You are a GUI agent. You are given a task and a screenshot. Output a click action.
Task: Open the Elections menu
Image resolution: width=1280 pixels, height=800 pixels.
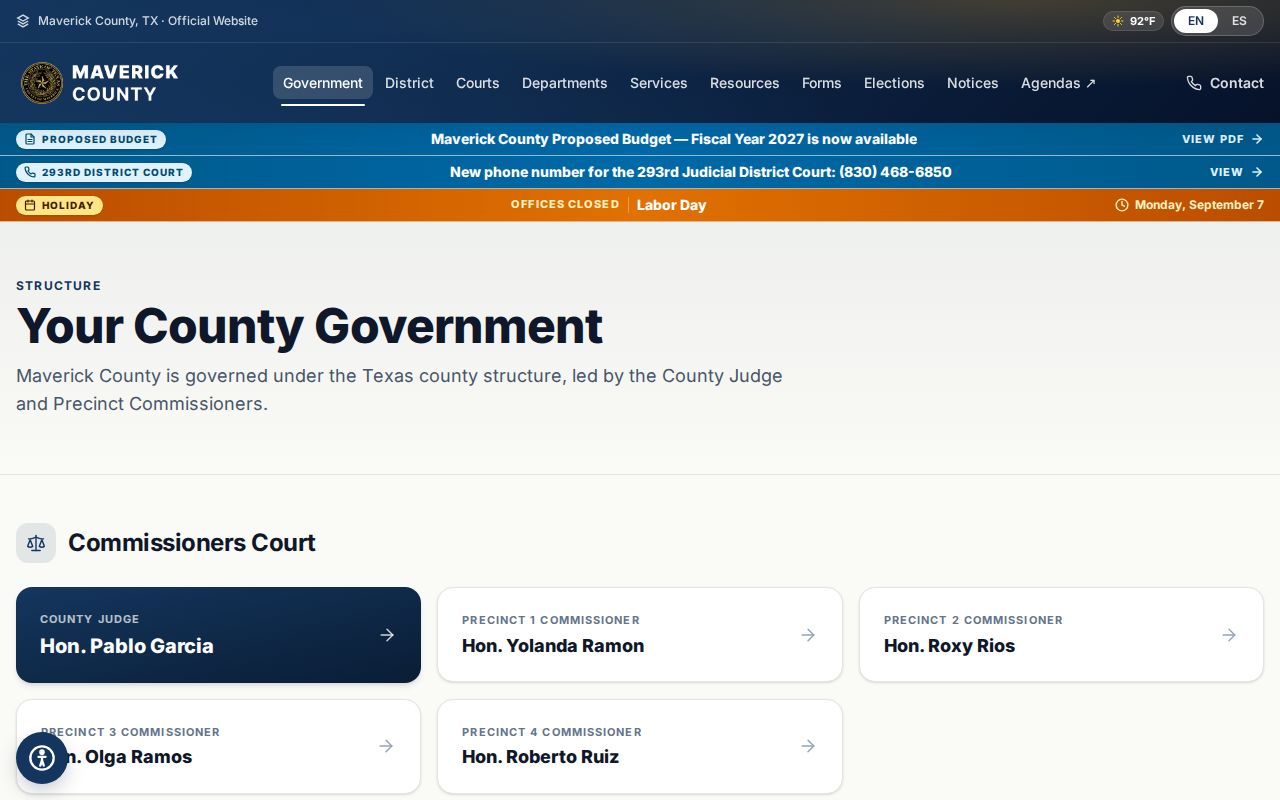coord(894,83)
